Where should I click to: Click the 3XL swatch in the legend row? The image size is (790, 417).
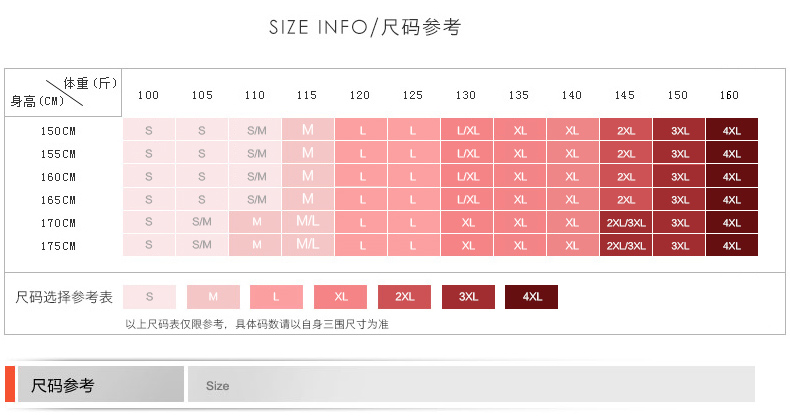point(468,297)
